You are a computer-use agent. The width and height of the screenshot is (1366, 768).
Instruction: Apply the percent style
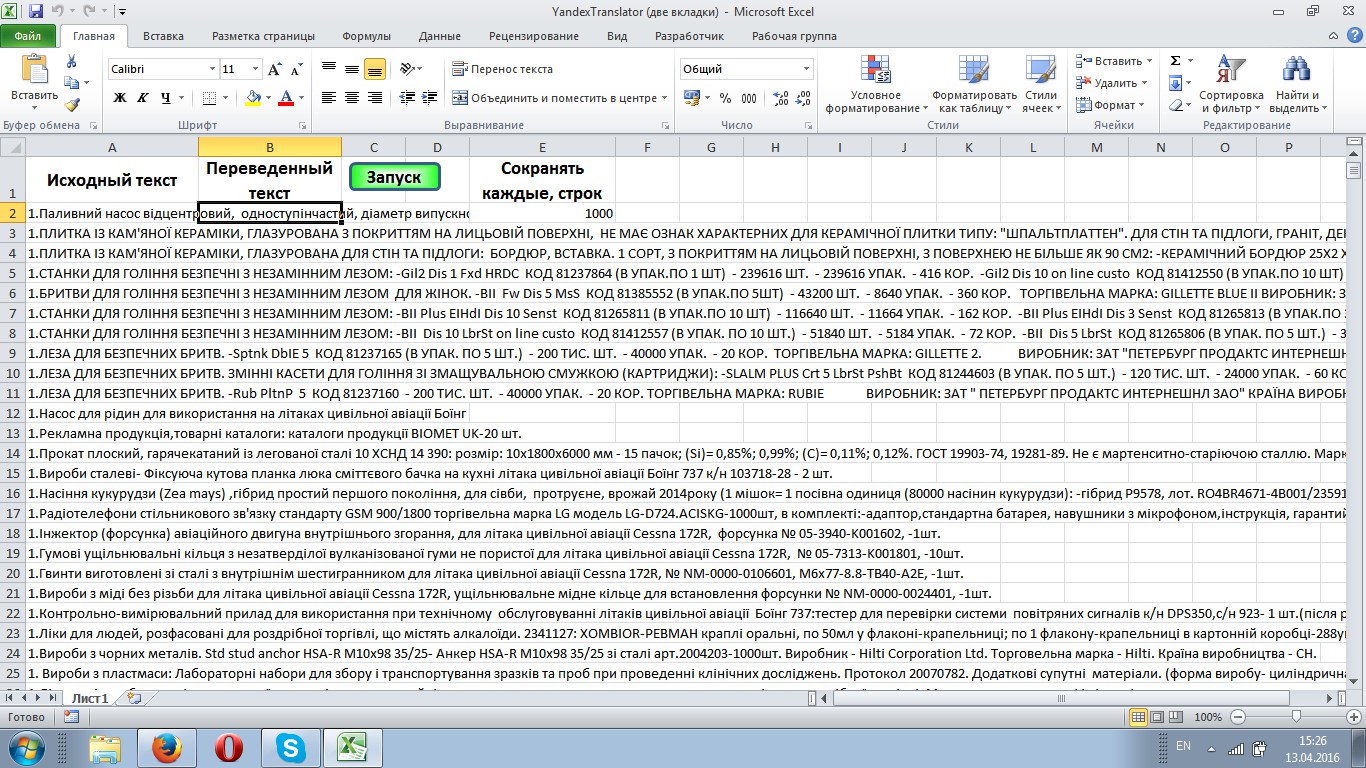(x=725, y=98)
